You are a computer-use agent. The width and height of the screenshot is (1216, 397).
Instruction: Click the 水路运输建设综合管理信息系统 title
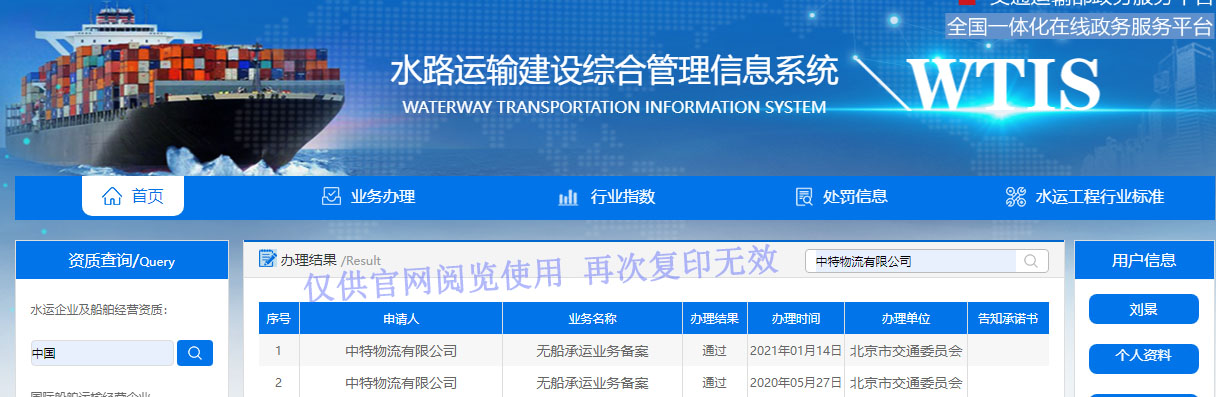(x=614, y=71)
